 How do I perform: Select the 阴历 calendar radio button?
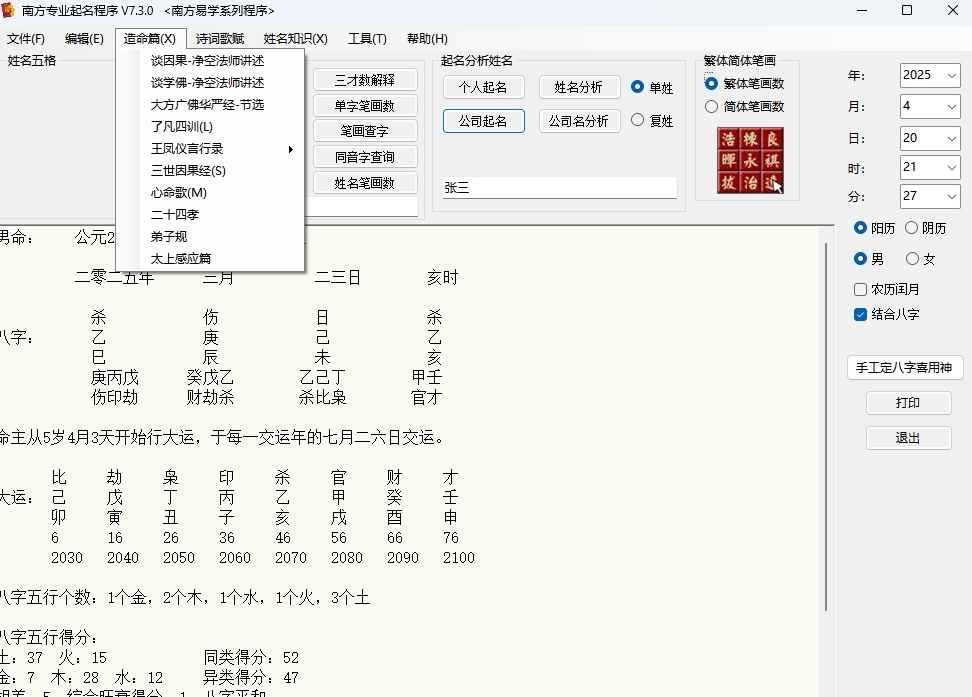911,228
